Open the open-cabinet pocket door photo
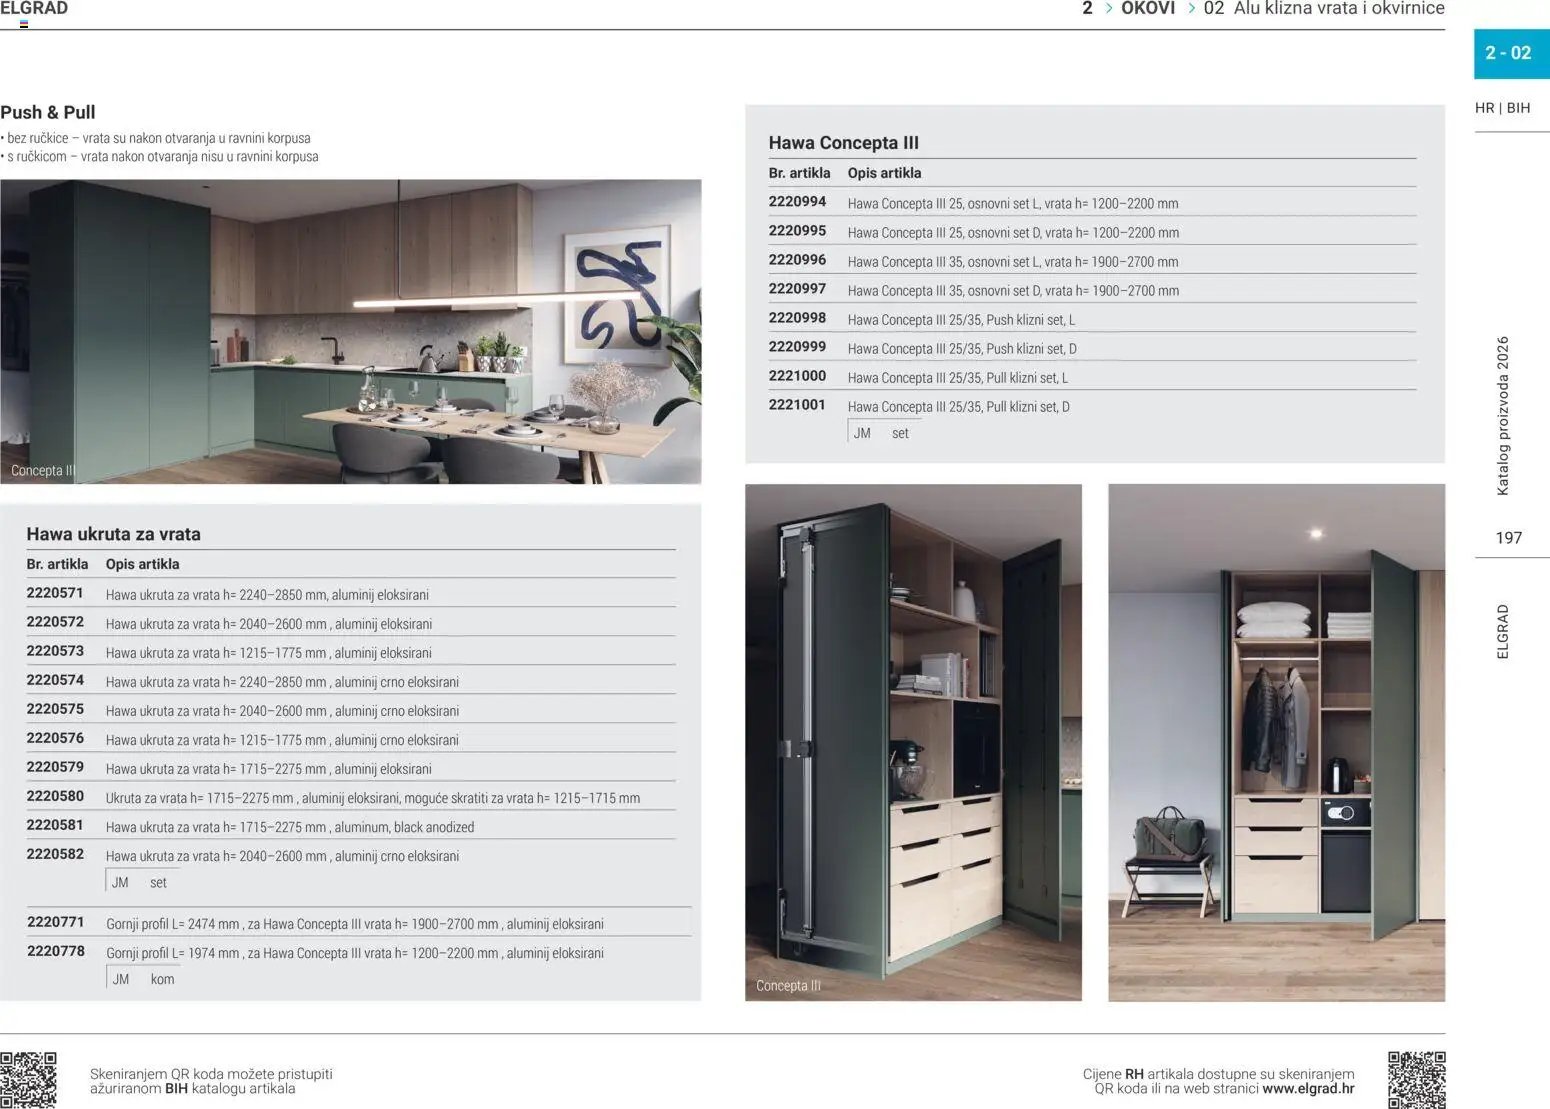The image size is (1550, 1109). [x=913, y=742]
